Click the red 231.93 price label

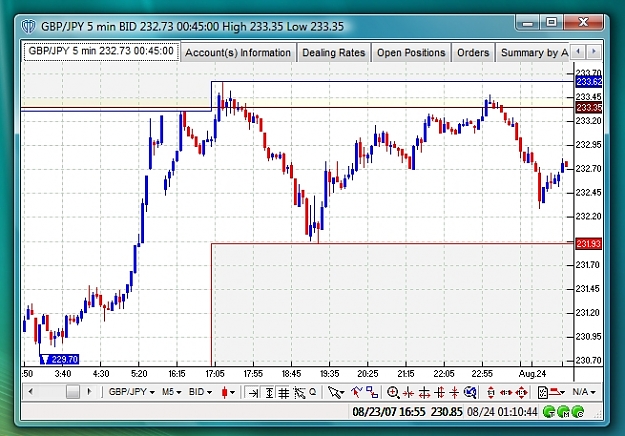[589, 244]
